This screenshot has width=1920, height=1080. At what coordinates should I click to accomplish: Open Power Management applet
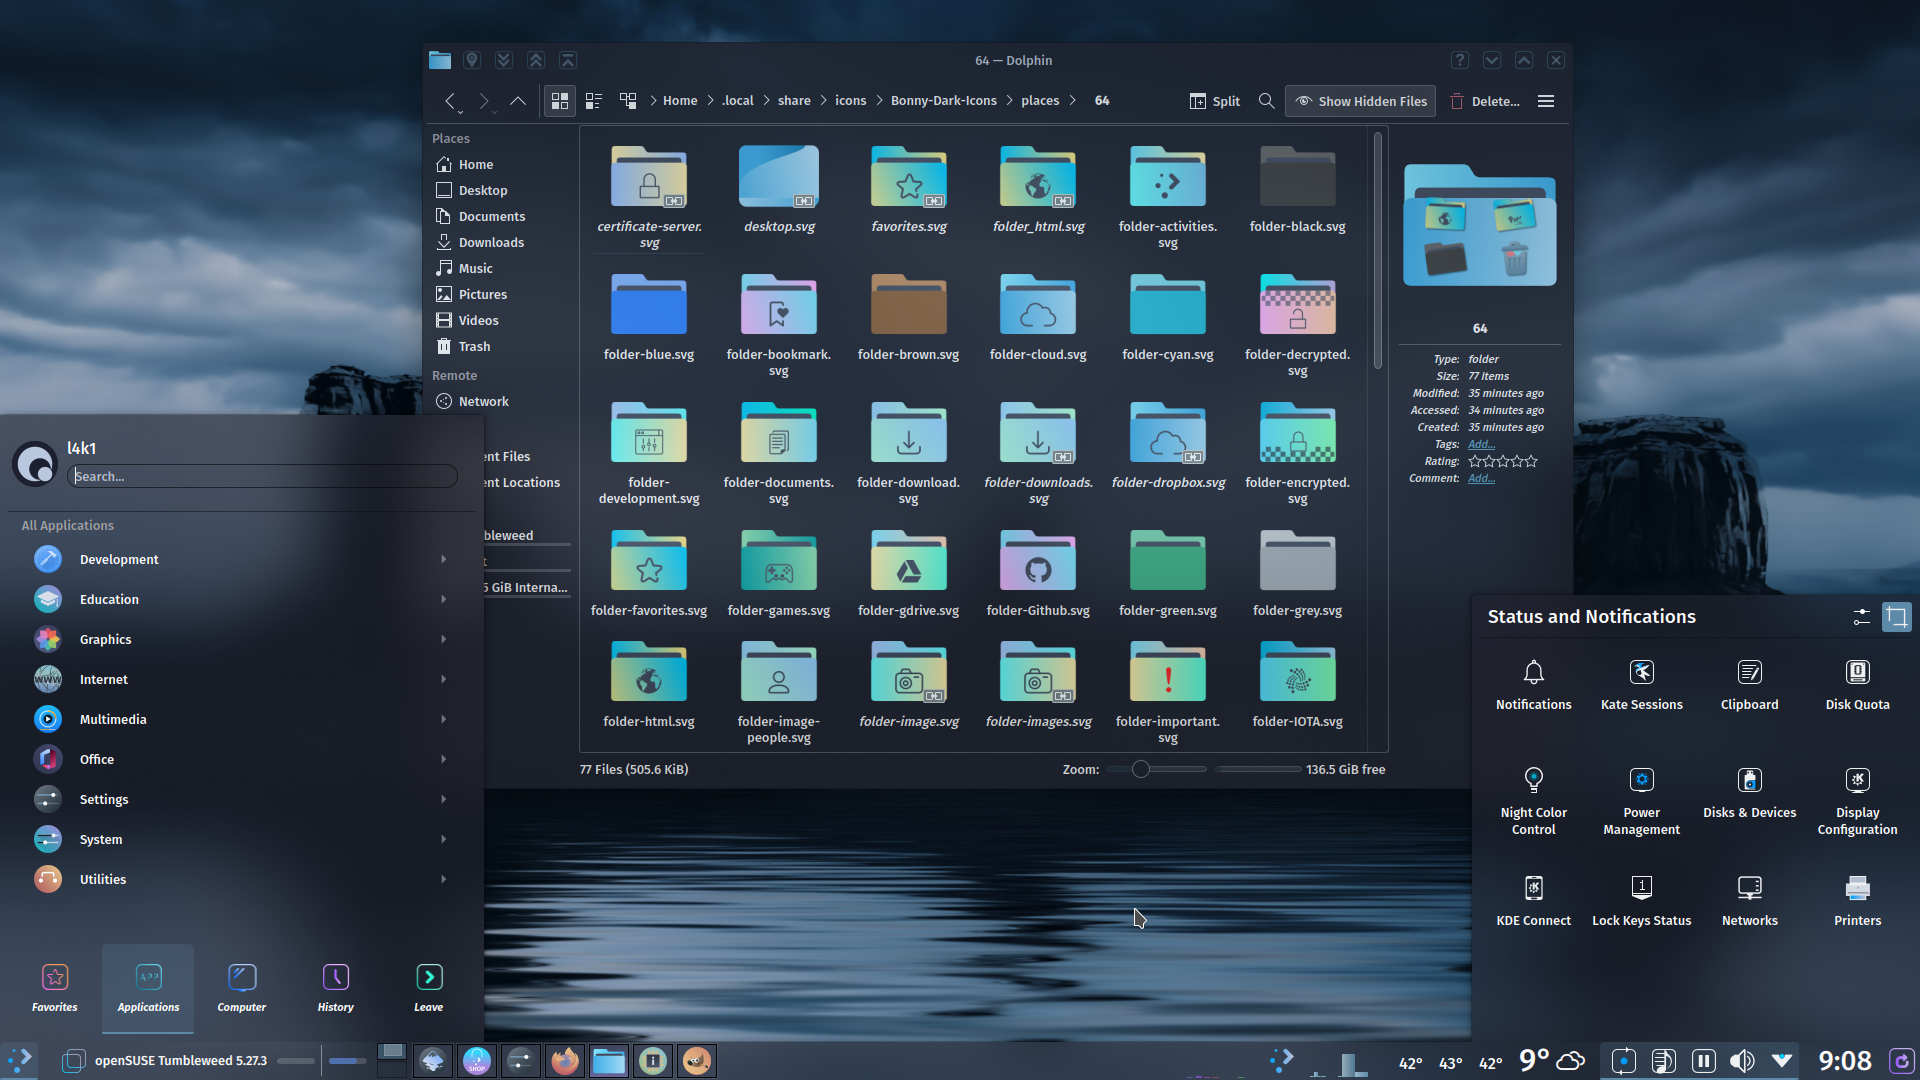1642,801
